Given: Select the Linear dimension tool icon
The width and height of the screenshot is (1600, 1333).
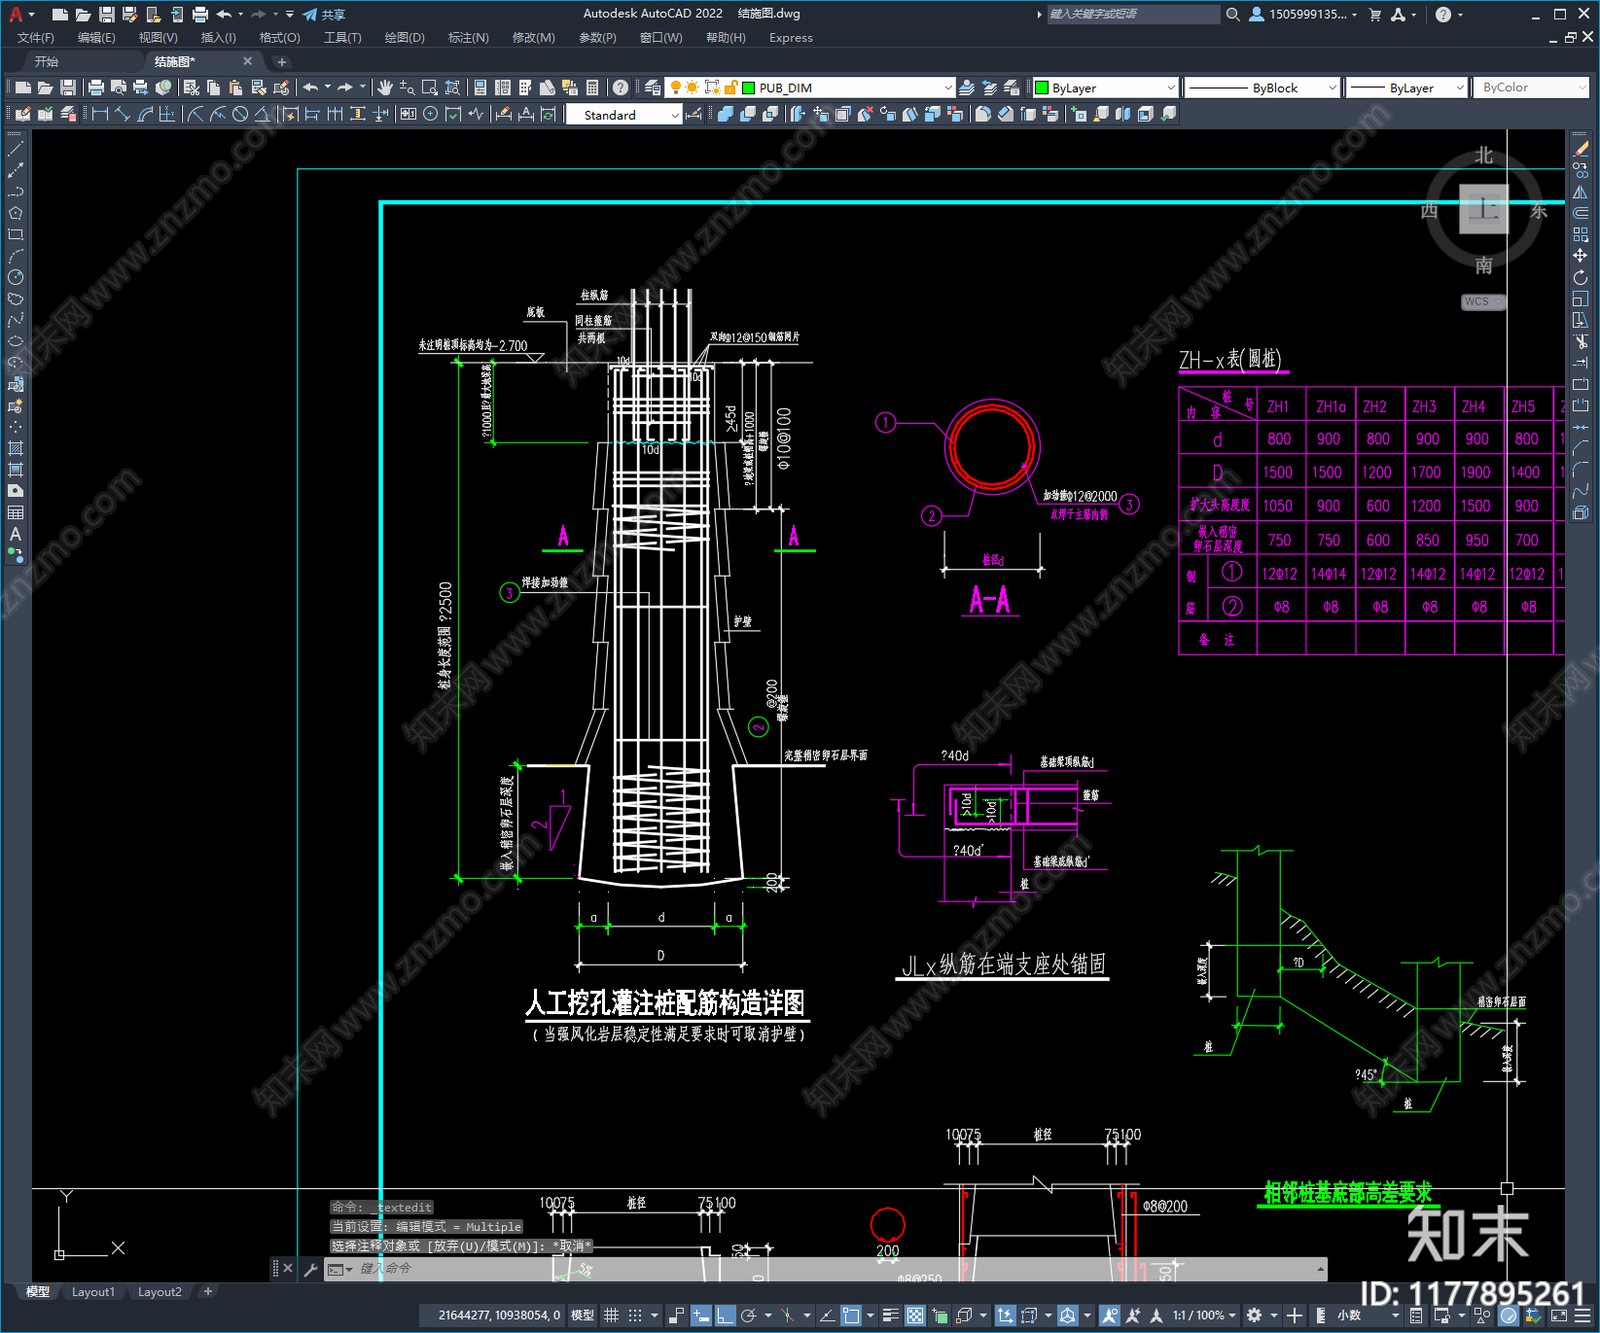Looking at the screenshot, I should (100, 114).
